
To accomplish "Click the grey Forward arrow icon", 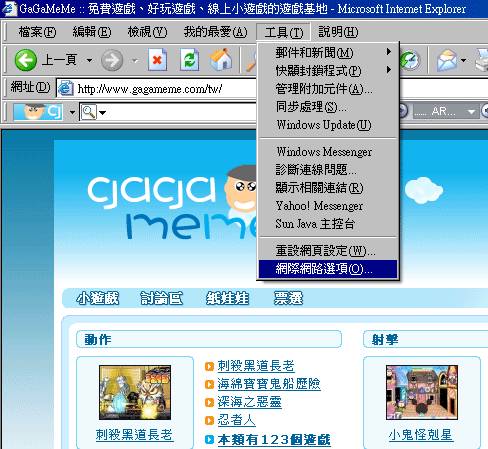I will [x=112, y=60].
